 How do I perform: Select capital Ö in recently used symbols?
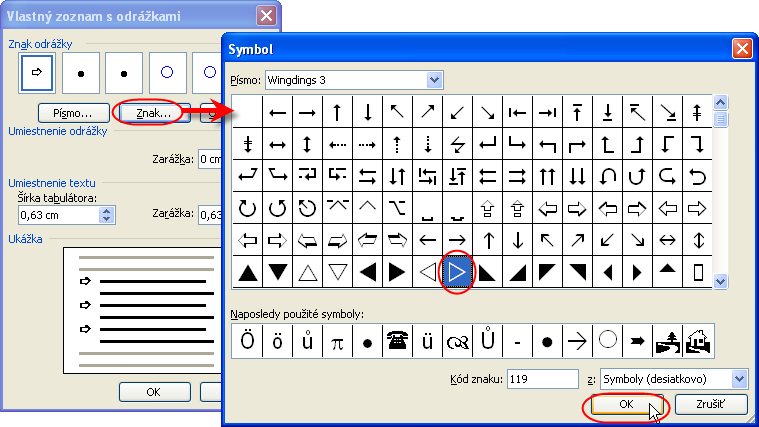tap(247, 341)
